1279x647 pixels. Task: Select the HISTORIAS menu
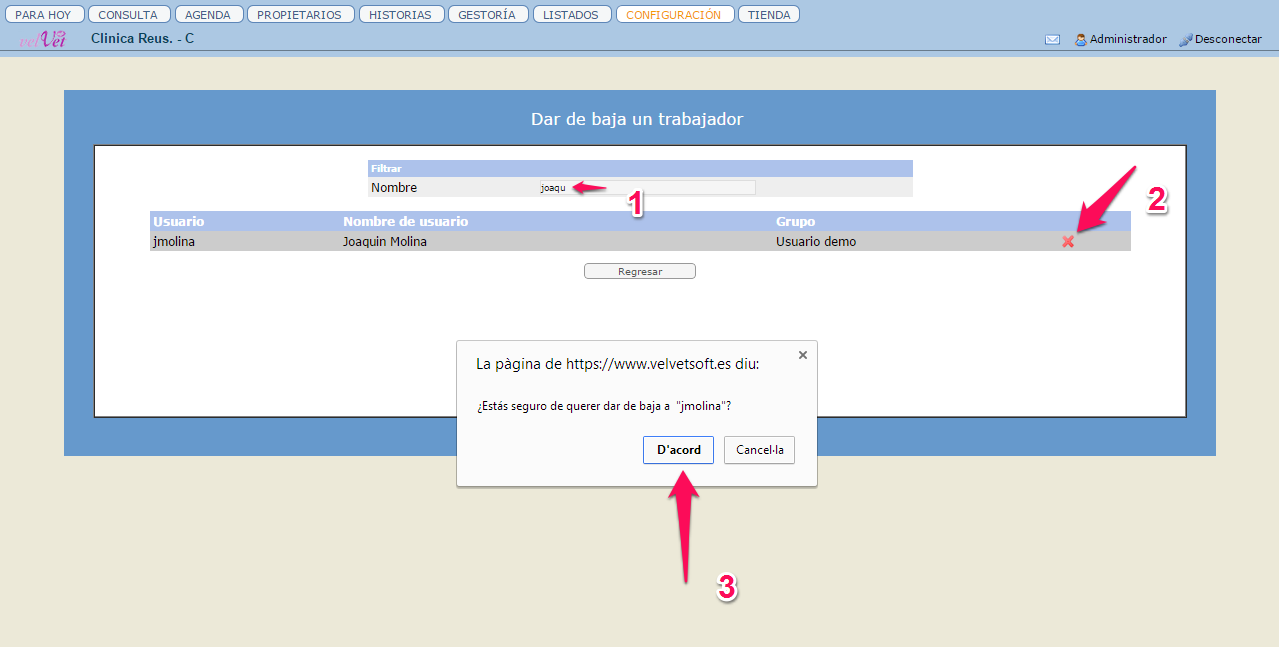click(400, 15)
